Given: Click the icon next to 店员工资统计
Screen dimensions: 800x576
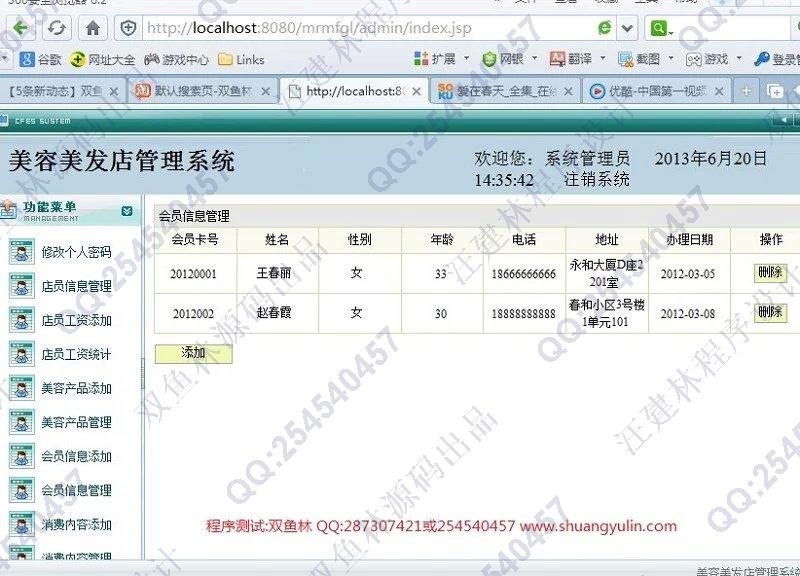Looking at the screenshot, I should tap(21, 354).
